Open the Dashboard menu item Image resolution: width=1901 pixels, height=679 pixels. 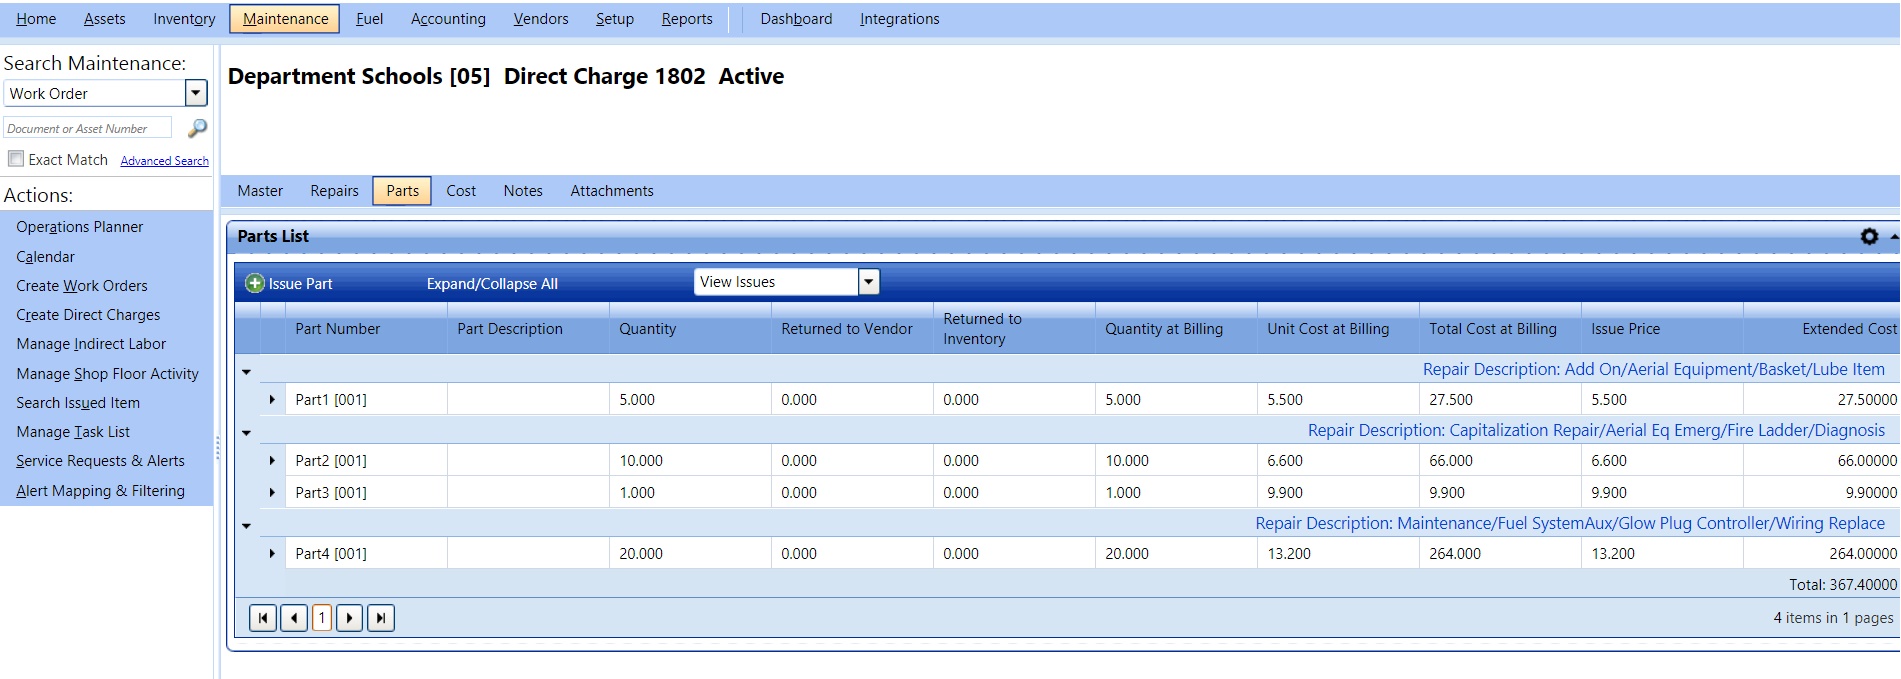[796, 19]
